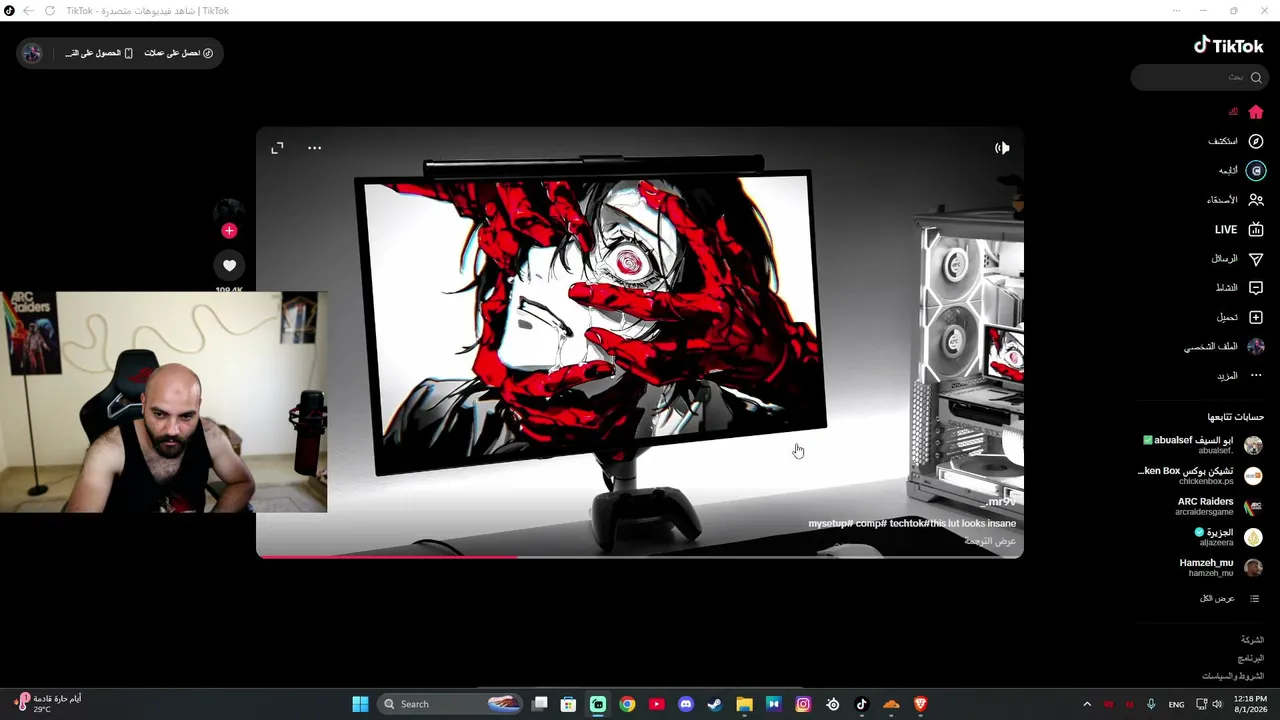Click the Terms and Policies footer link
This screenshot has width=1280, height=720.
click(1233, 676)
